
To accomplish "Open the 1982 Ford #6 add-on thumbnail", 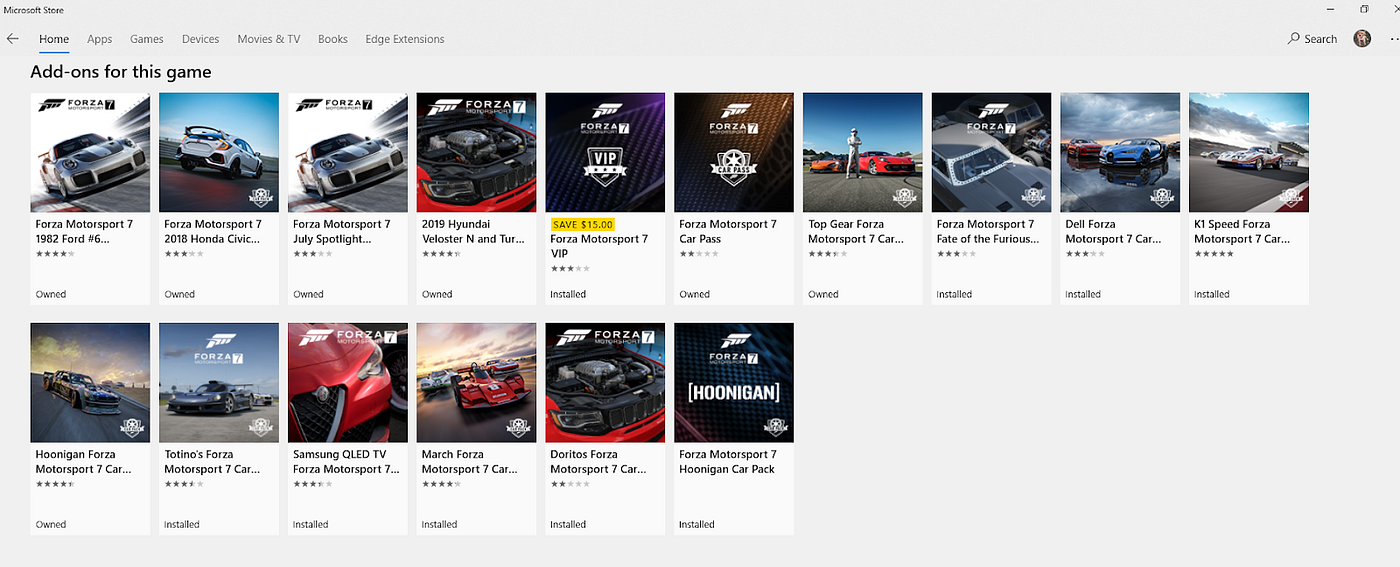I will (91, 152).
